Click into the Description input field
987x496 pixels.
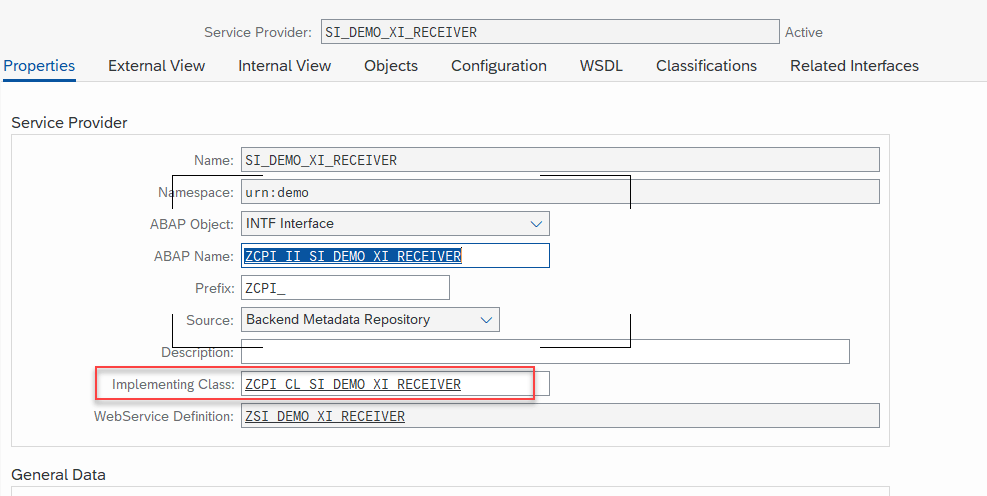pos(544,352)
